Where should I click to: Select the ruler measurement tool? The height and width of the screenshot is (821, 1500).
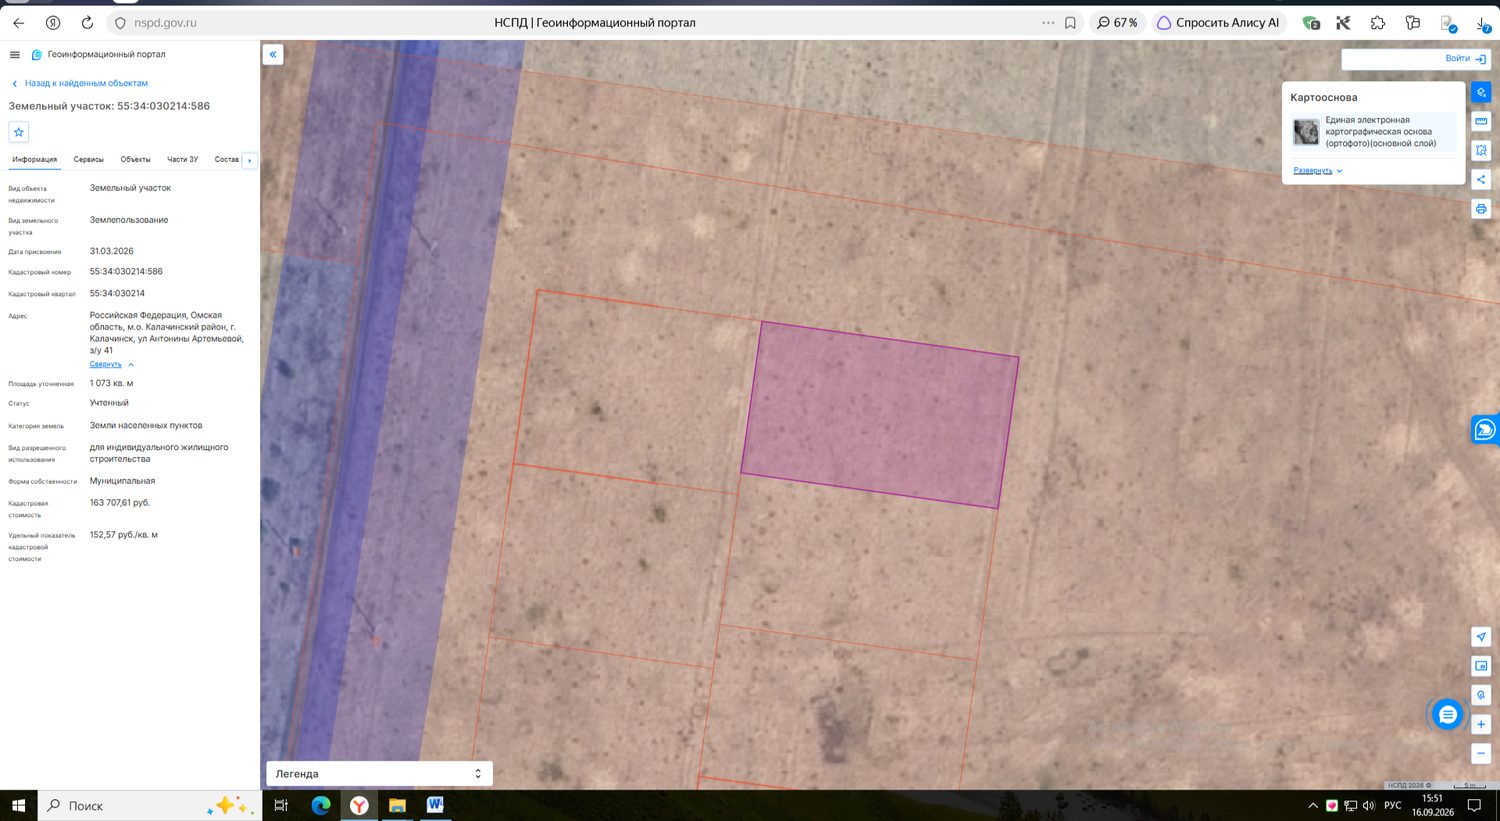pos(1481,121)
